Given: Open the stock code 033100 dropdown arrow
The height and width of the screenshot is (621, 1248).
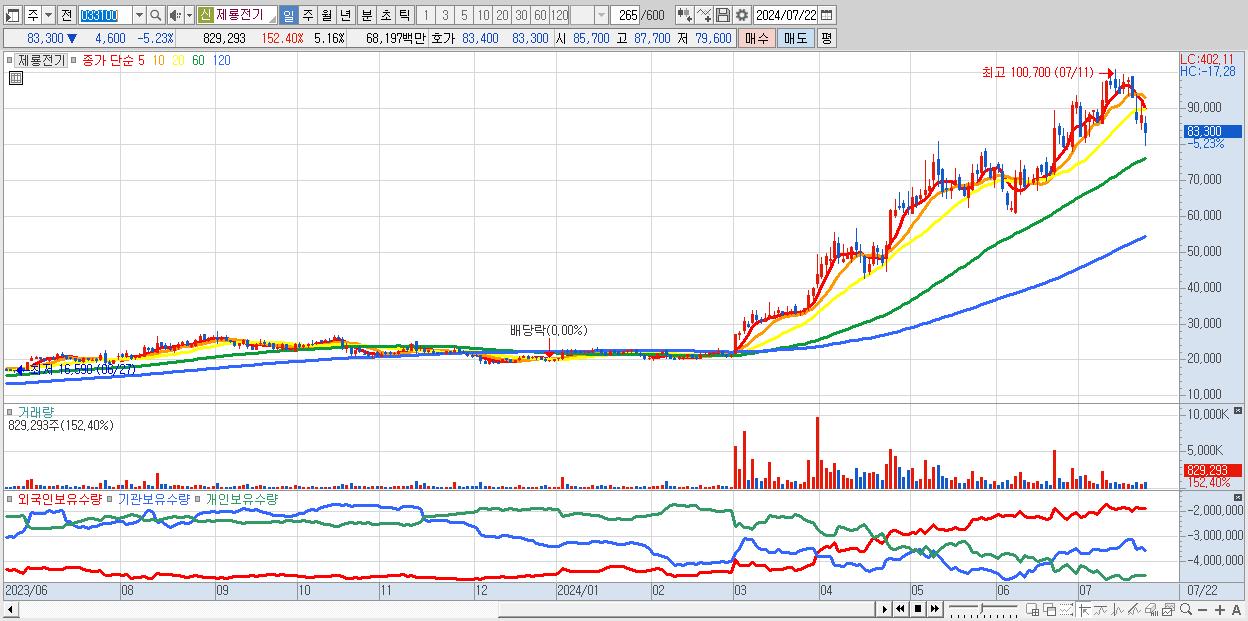Looking at the screenshot, I should coord(139,15).
